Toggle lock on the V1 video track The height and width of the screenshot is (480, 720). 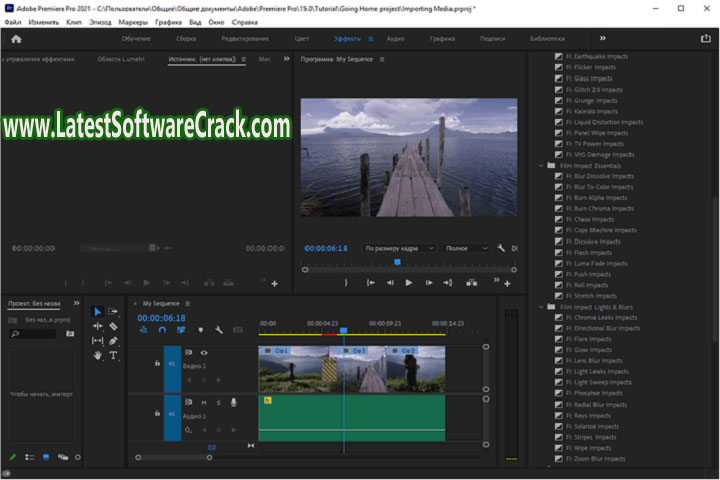click(156, 365)
